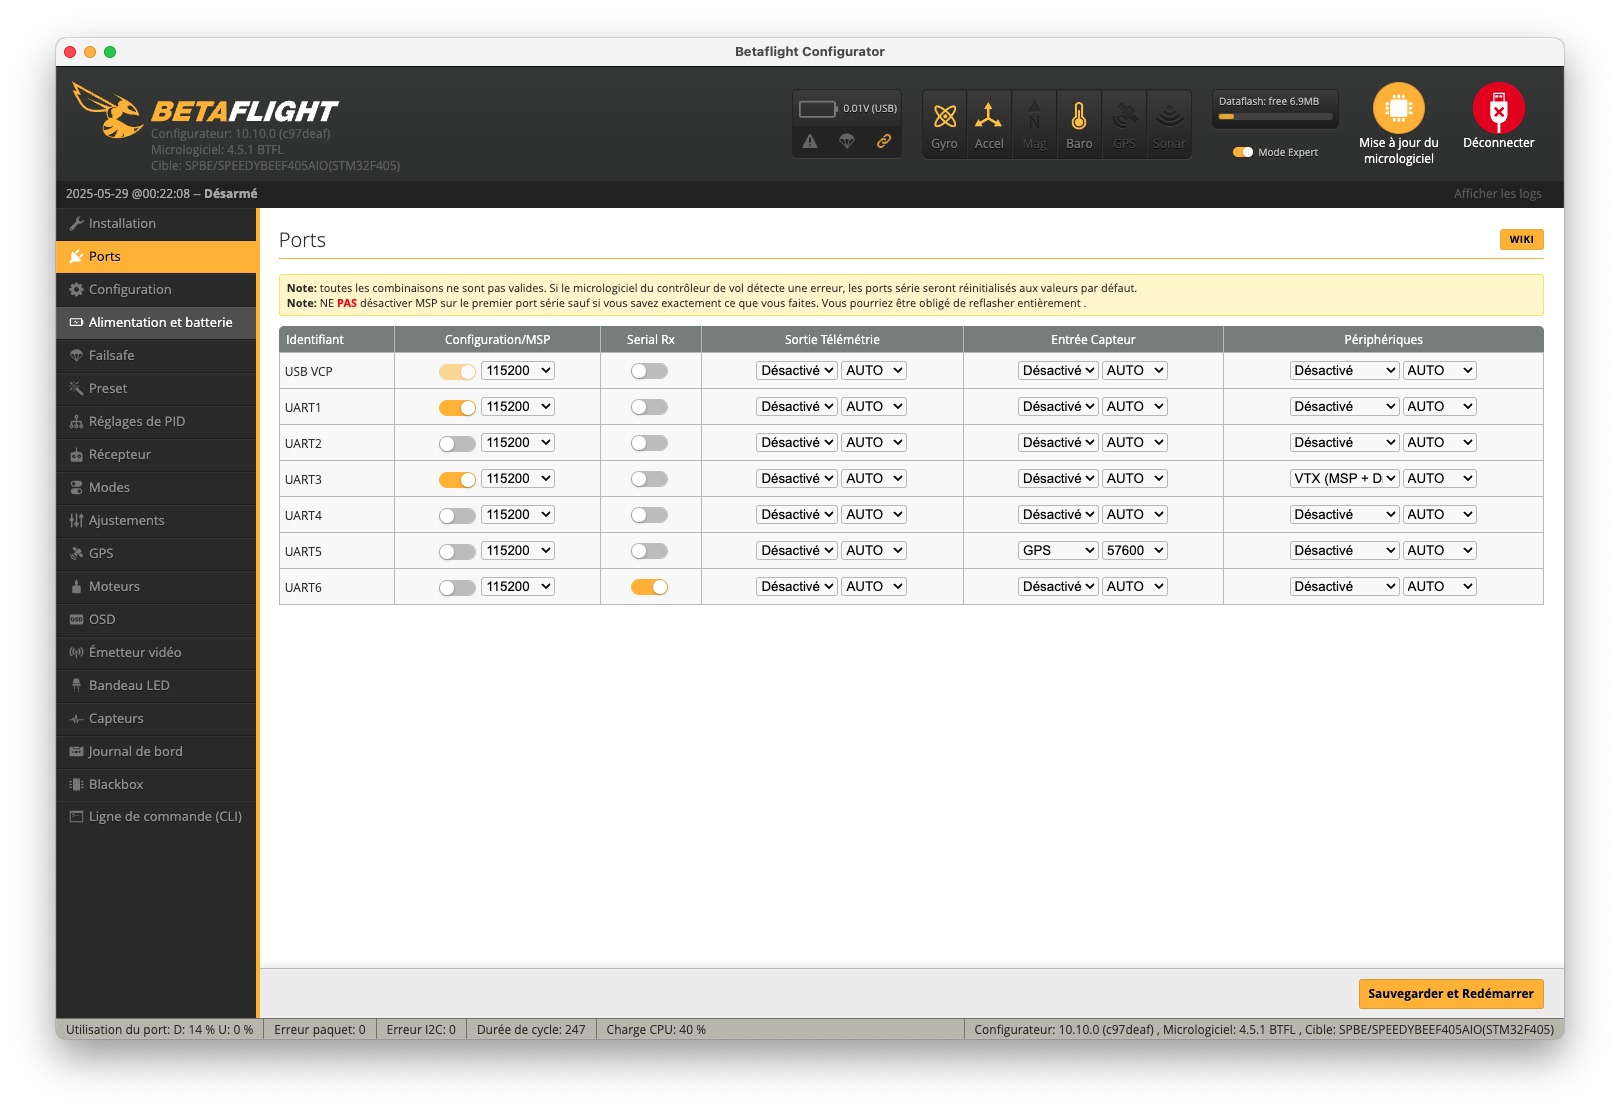Click the Serial Rx column header
This screenshot has width=1620, height=1113.
pyautogui.click(x=650, y=339)
